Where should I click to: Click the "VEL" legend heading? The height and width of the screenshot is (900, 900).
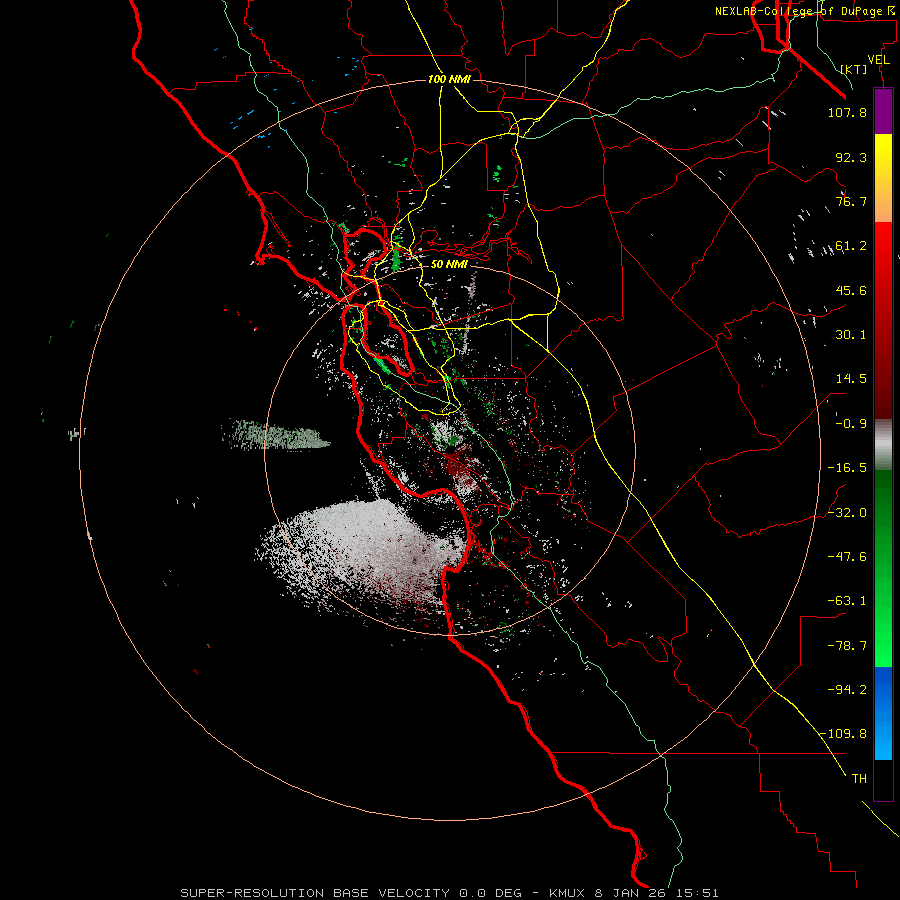[x=878, y=60]
